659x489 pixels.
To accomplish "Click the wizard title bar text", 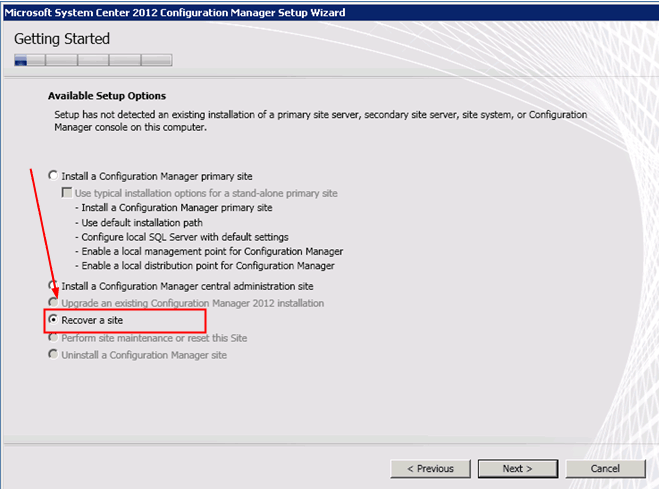I will pyautogui.click(x=175, y=13).
